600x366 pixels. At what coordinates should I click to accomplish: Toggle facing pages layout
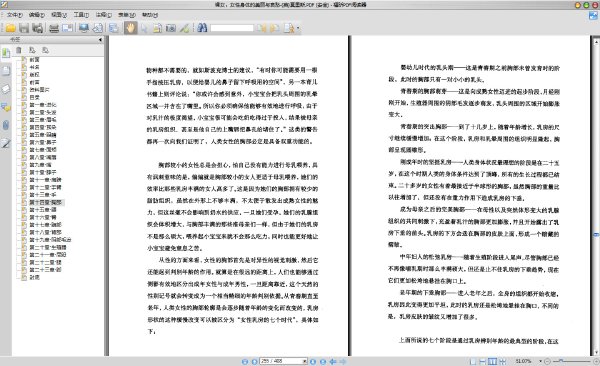(x=492, y=361)
